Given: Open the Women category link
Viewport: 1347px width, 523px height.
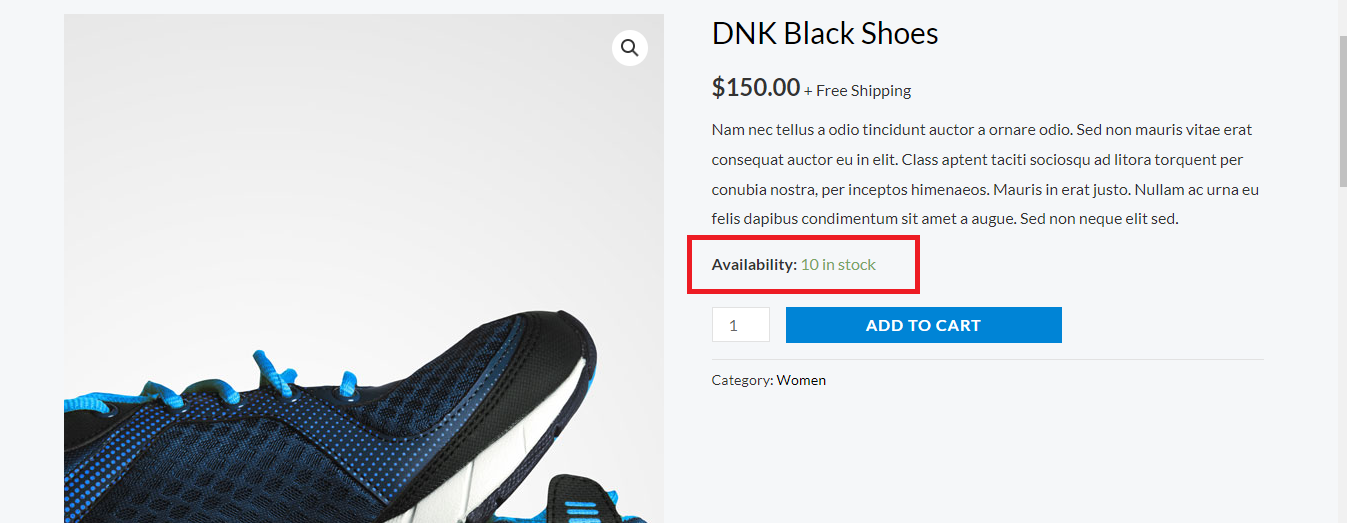Looking at the screenshot, I should (801, 380).
